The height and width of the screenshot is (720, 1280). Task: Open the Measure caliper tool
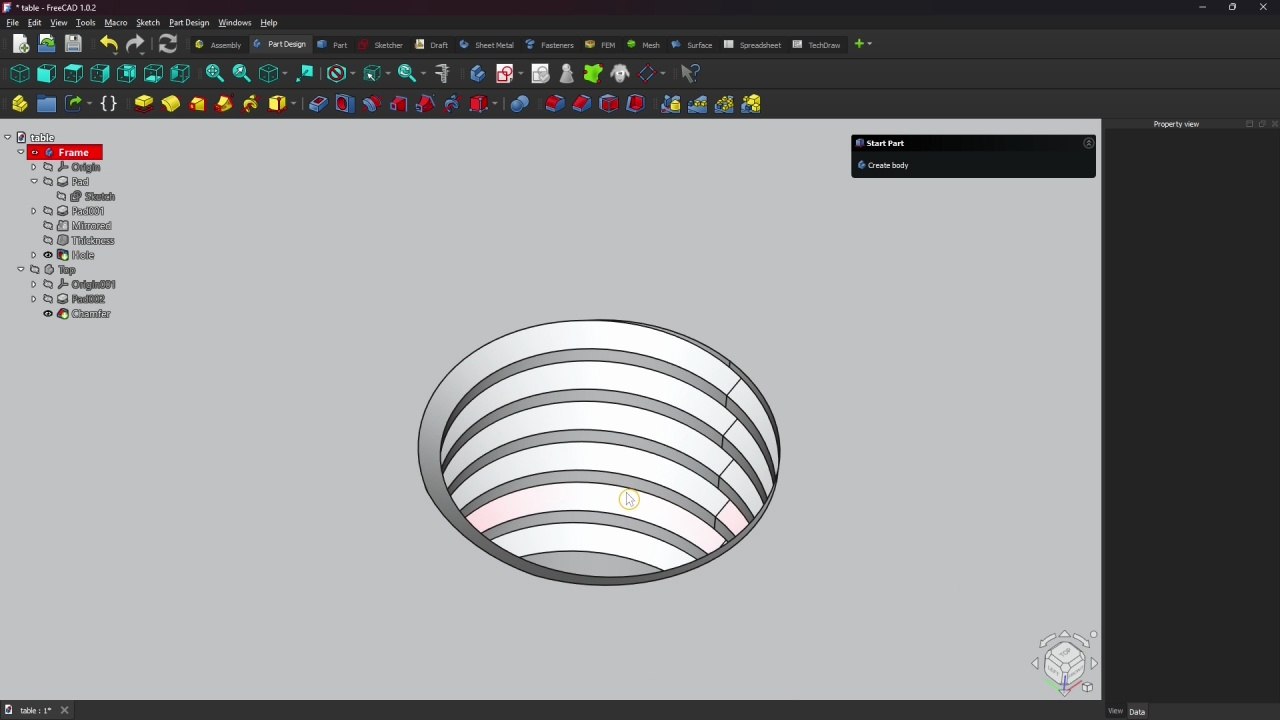click(x=442, y=73)
